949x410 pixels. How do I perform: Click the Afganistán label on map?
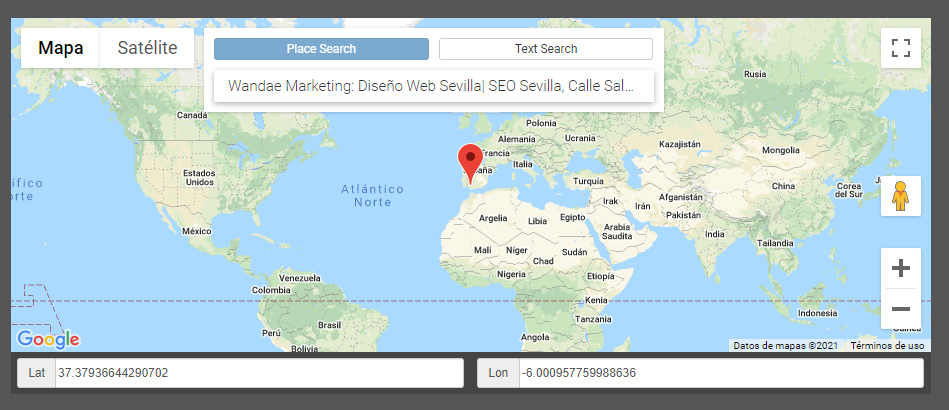pos(680,197)
